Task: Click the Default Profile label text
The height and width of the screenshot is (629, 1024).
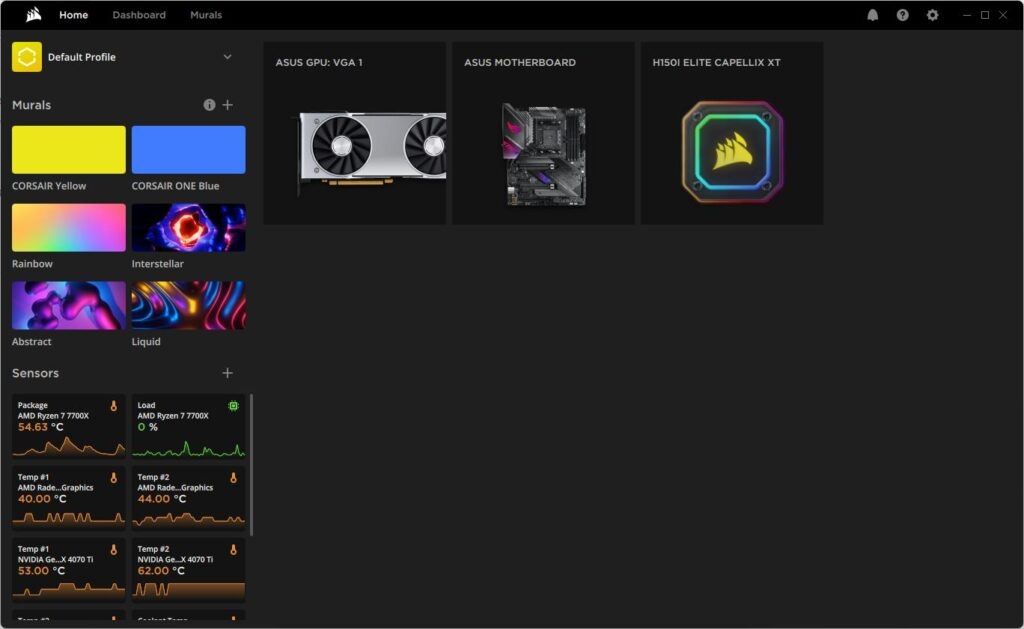Action: point(82,57)
